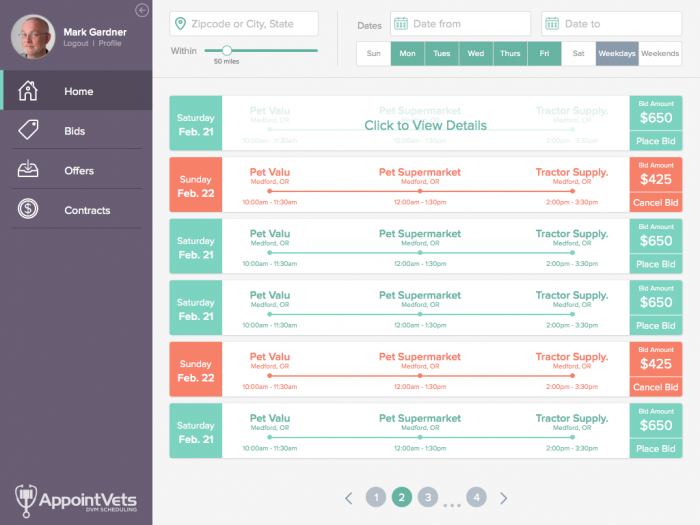Click the Home house icon
700x525 pixels.
pos(28,91)
